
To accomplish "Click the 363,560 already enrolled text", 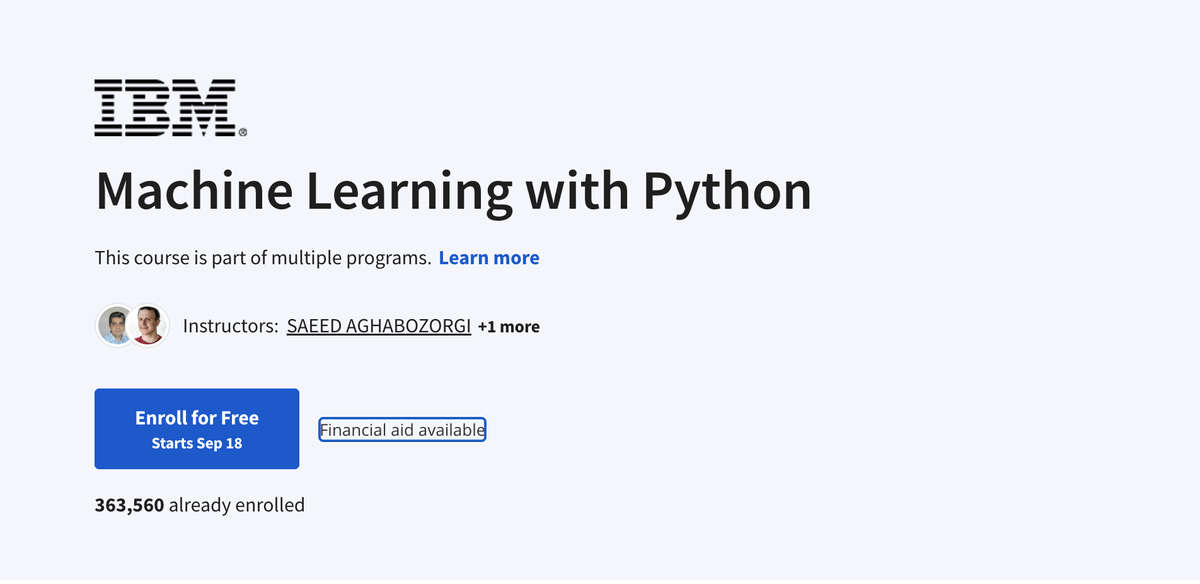I will pyautogui.click(x=199, y=504).
